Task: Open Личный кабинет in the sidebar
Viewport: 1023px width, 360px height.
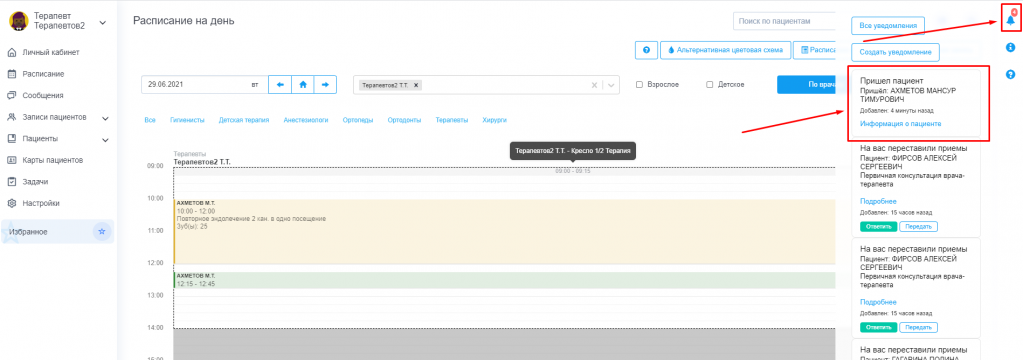Action: click(x=51, y=52)
